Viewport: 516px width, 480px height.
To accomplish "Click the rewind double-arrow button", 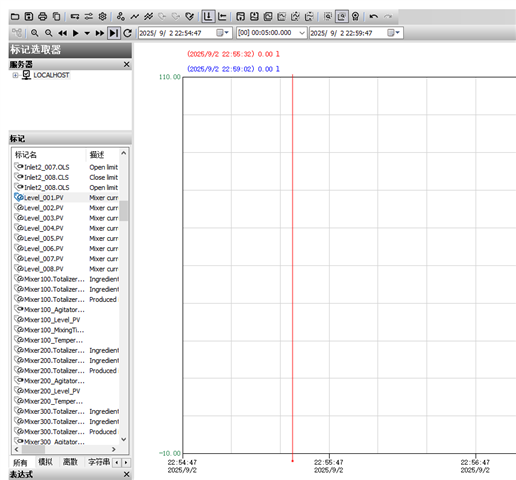I will tap(62, 33).
